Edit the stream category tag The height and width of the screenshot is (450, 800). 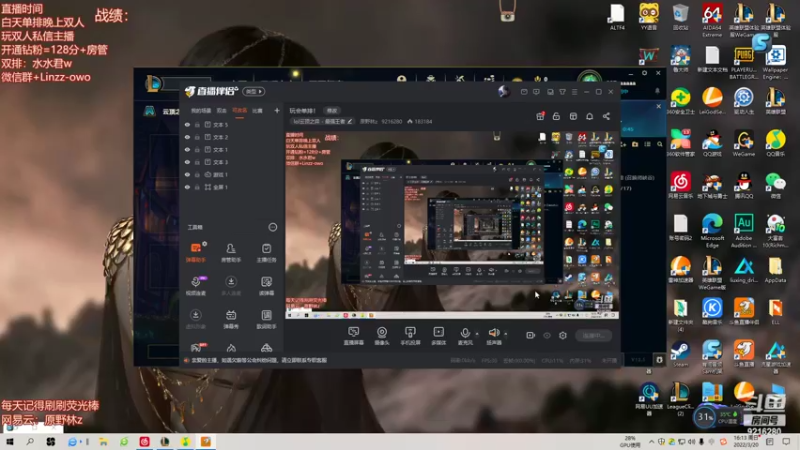point(322,121)
